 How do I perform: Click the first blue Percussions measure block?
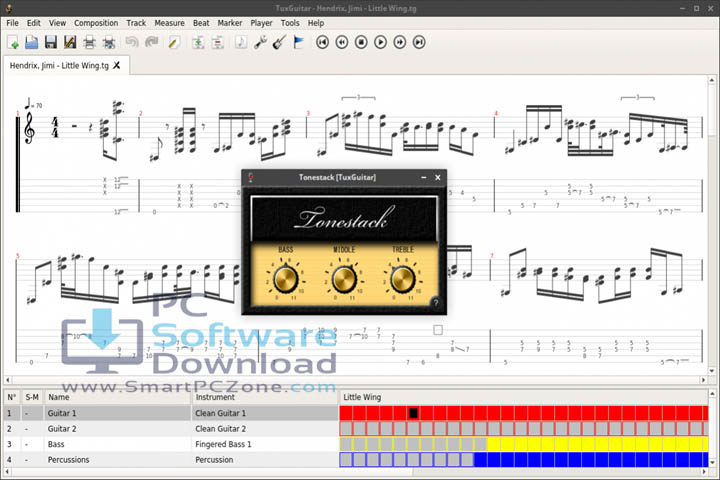(481, 460)
